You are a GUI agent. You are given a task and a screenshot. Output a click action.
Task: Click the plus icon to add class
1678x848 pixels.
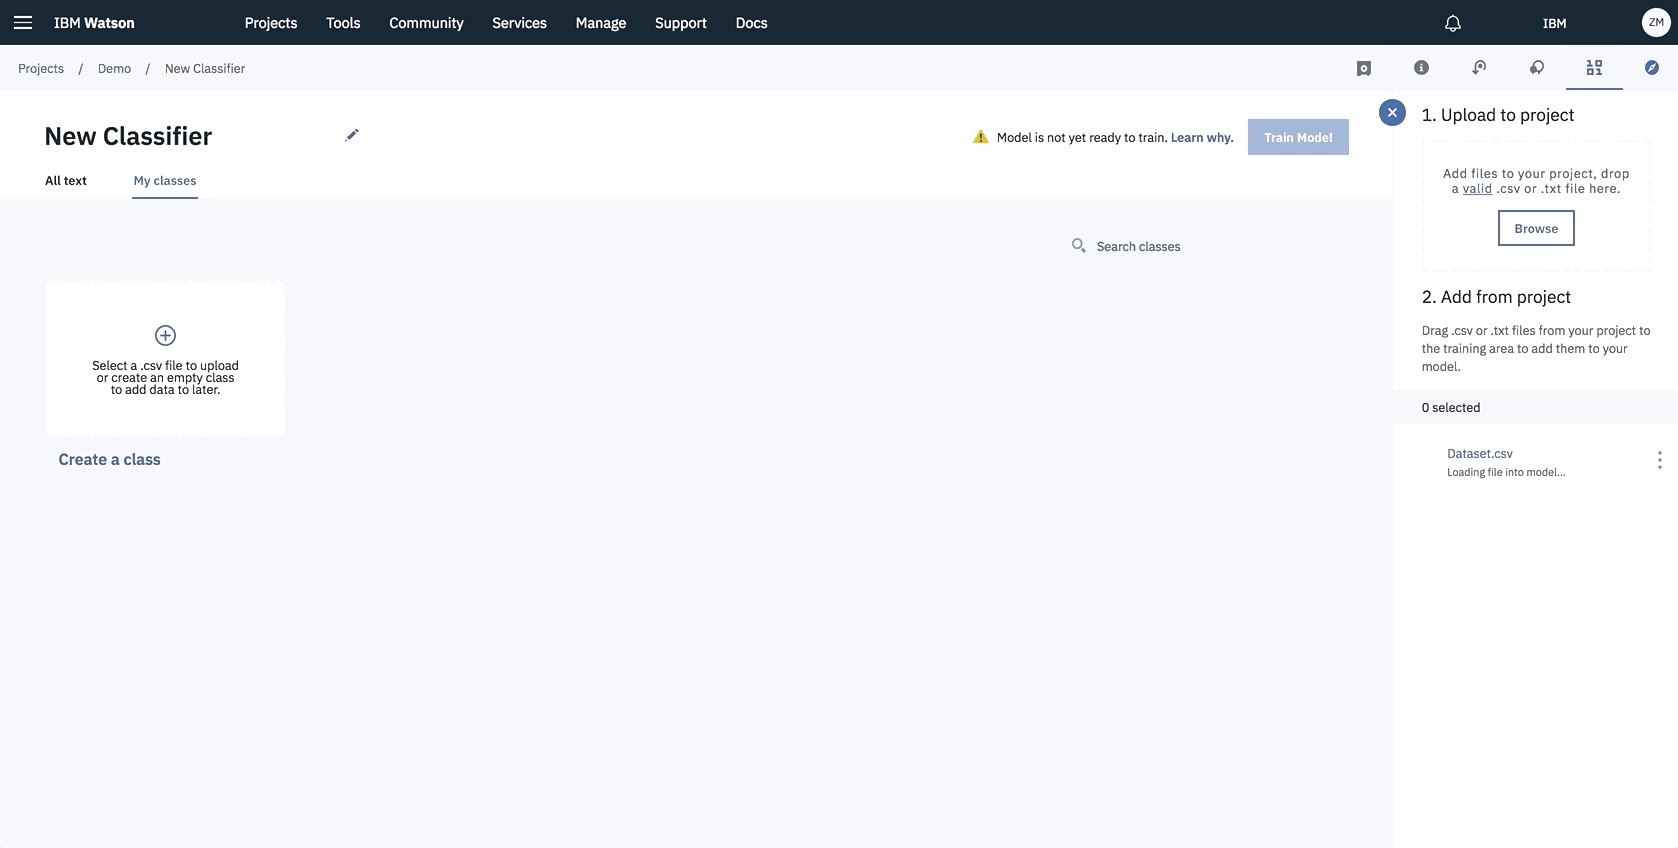[165, 335]
